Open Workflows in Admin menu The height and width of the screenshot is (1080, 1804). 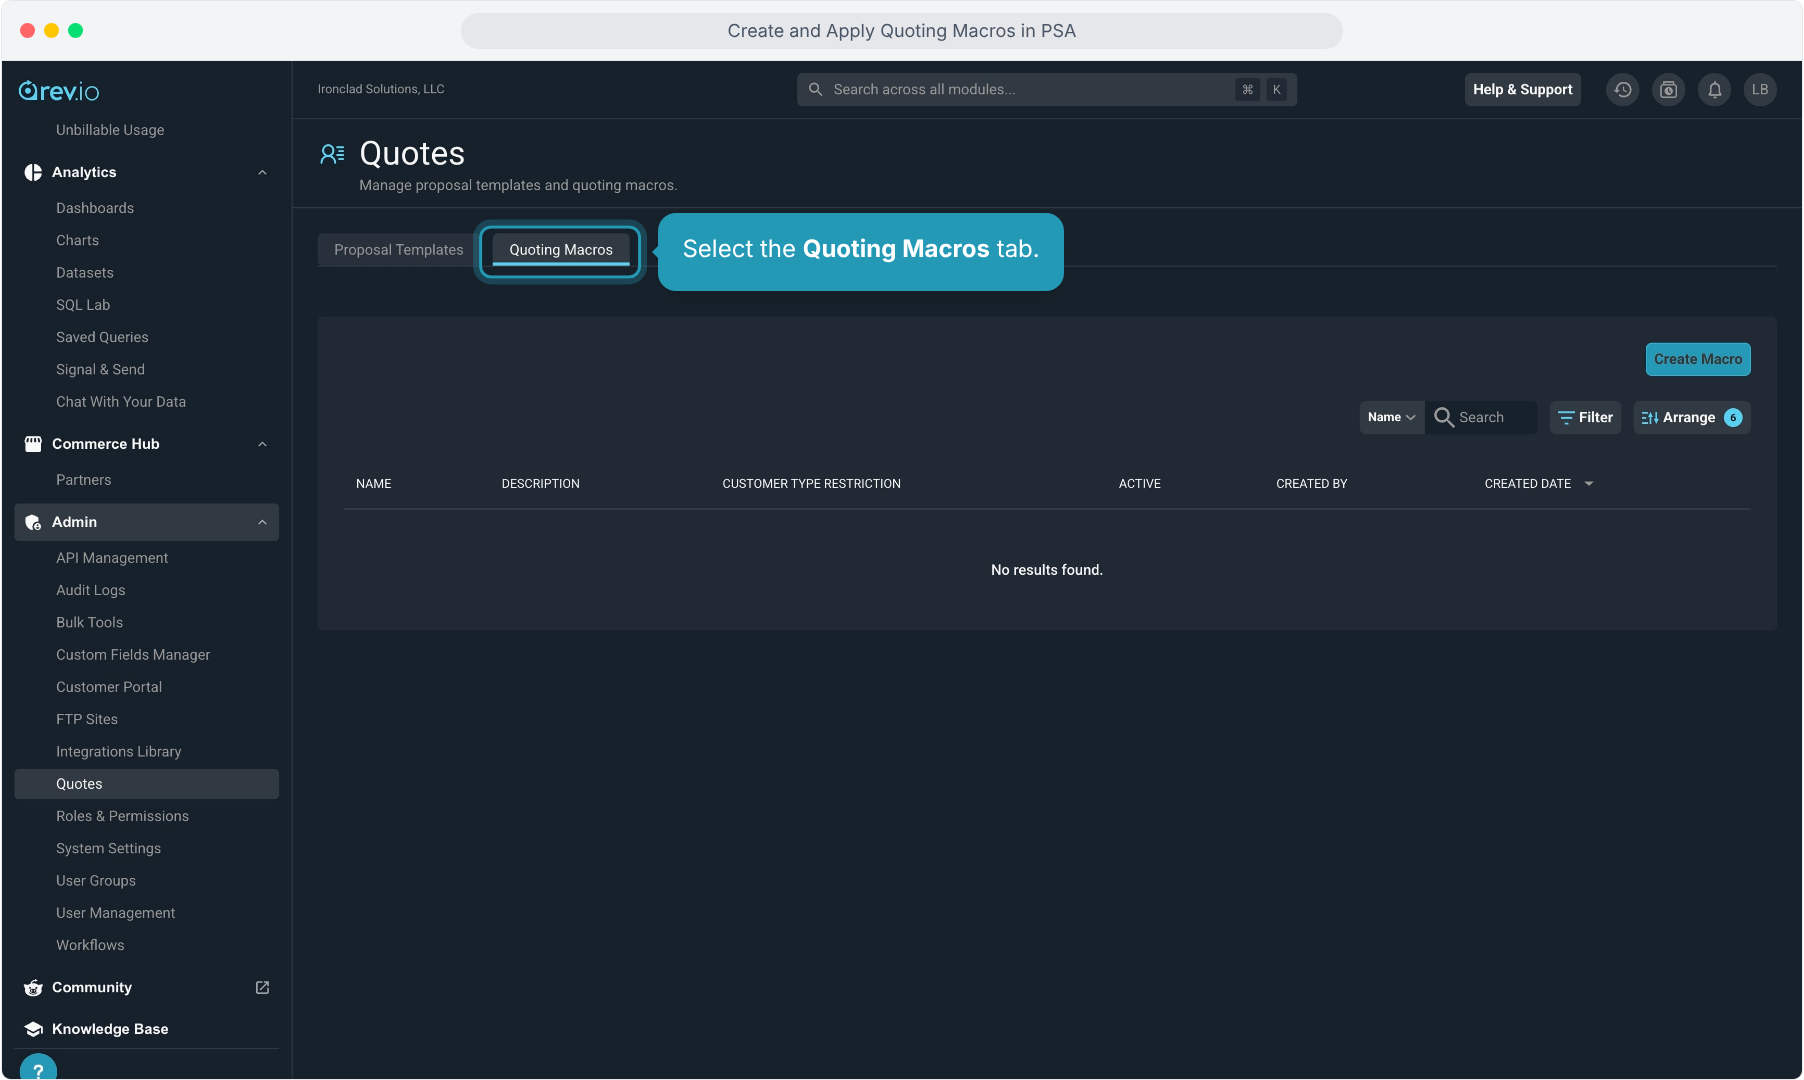click(x=90, y=945)
